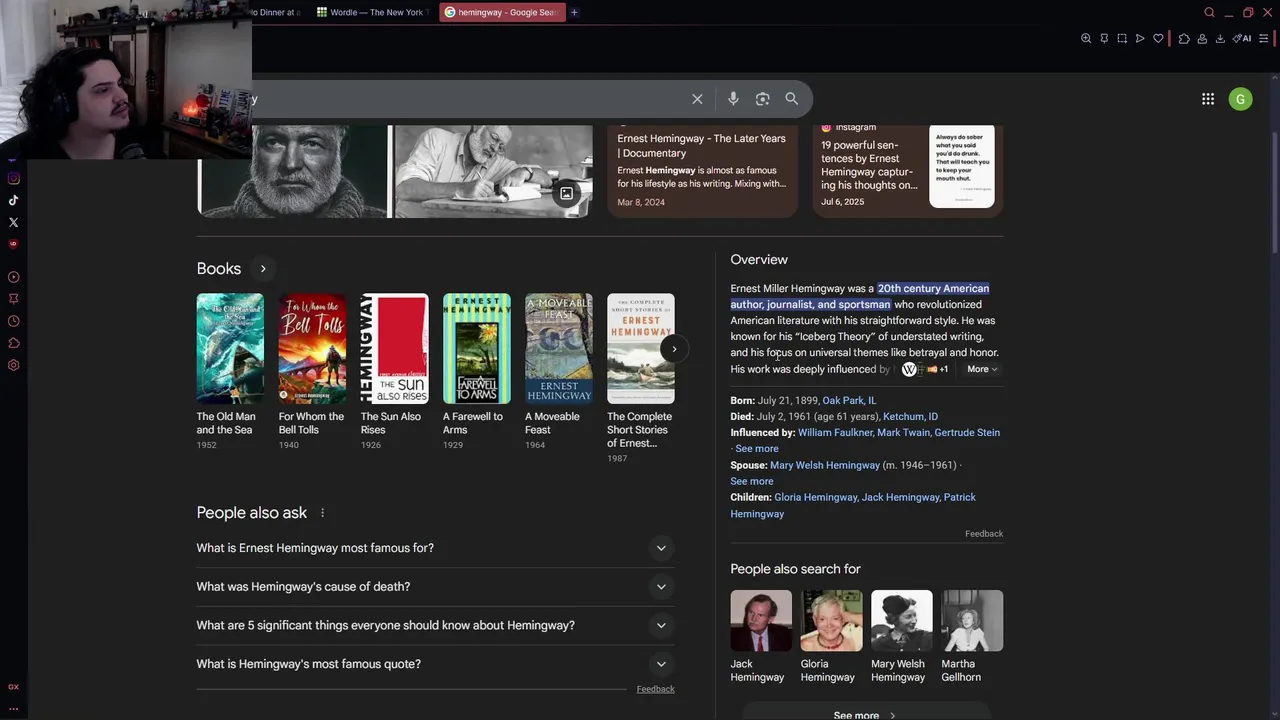Viewport: 1280px width, 720px height.
Task: Open the Google apps grid
Action: pos(1208,99)
